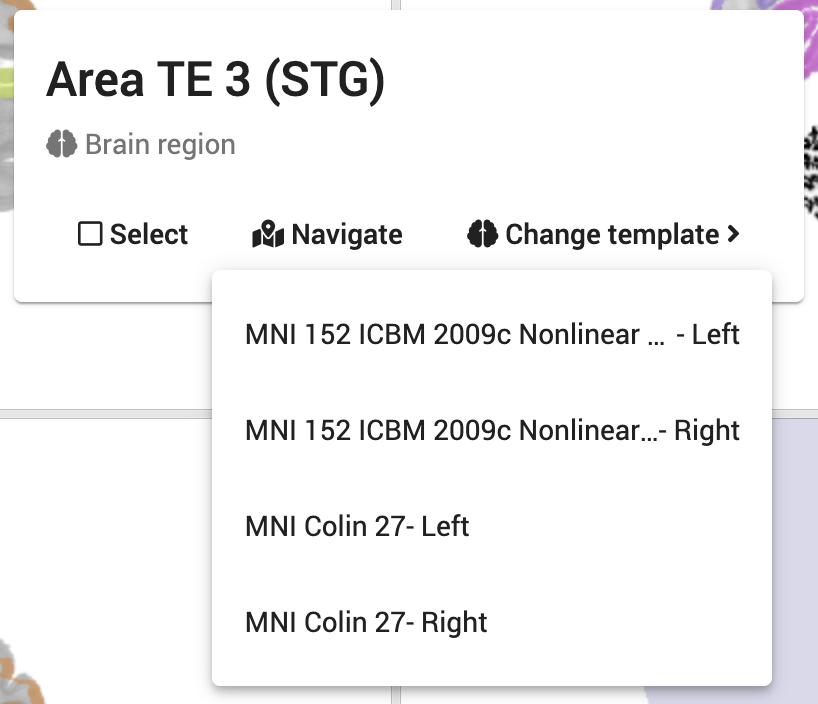Click the "Area TE 3 (STG)" title
Image resolution: width=818 pixels, height=704 pixels.
215,81
